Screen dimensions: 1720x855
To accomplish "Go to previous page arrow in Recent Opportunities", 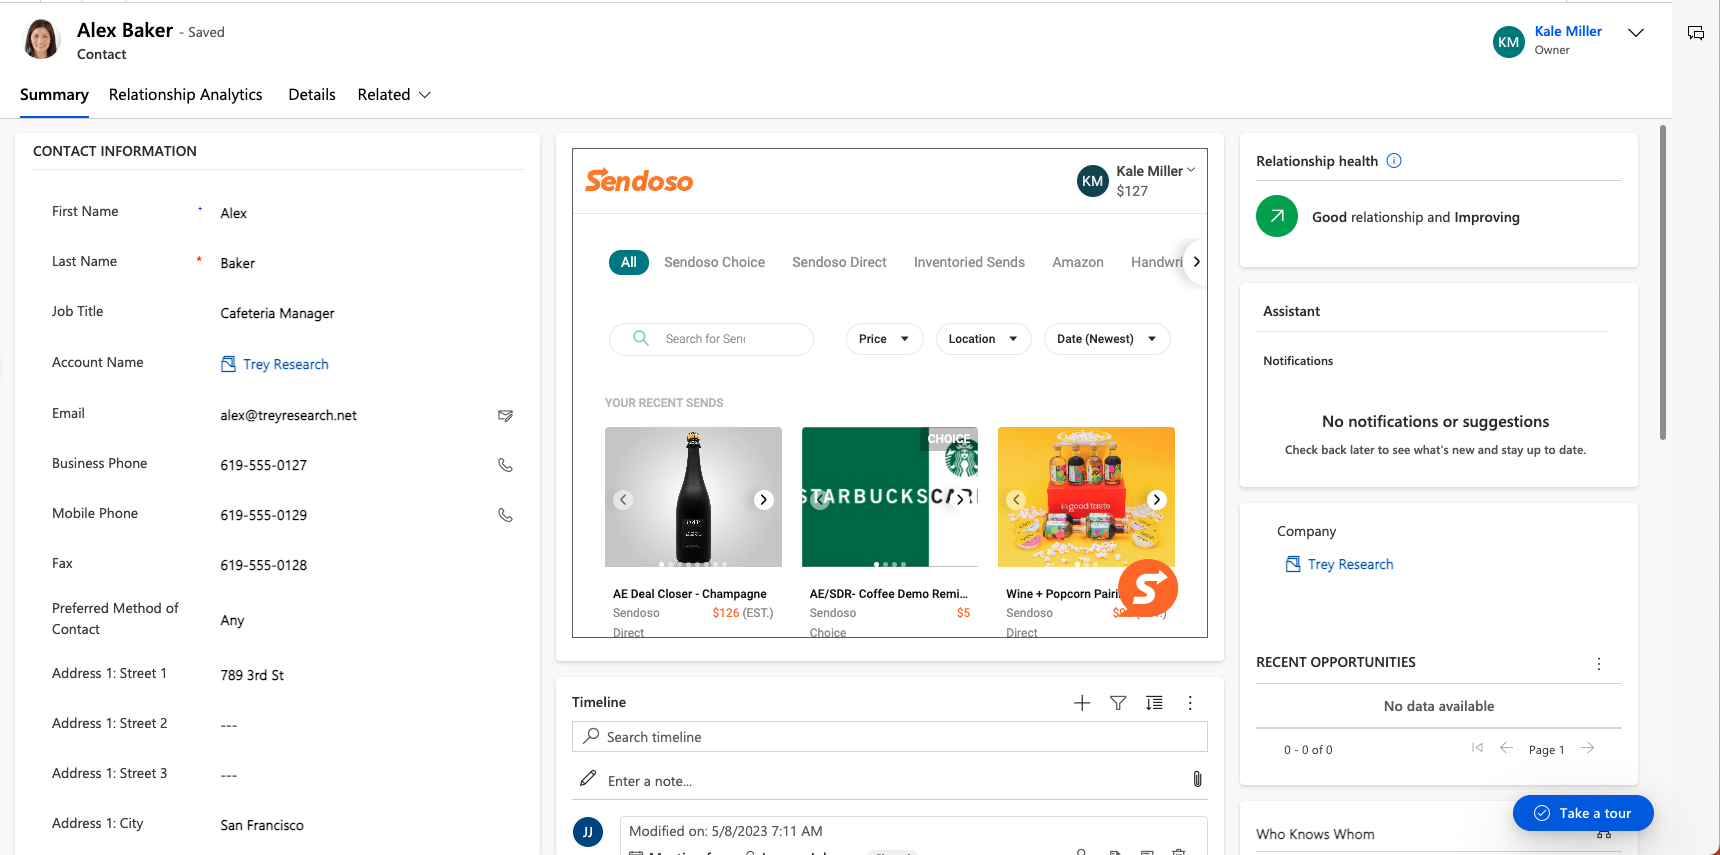I will [x=1506, y=748].
